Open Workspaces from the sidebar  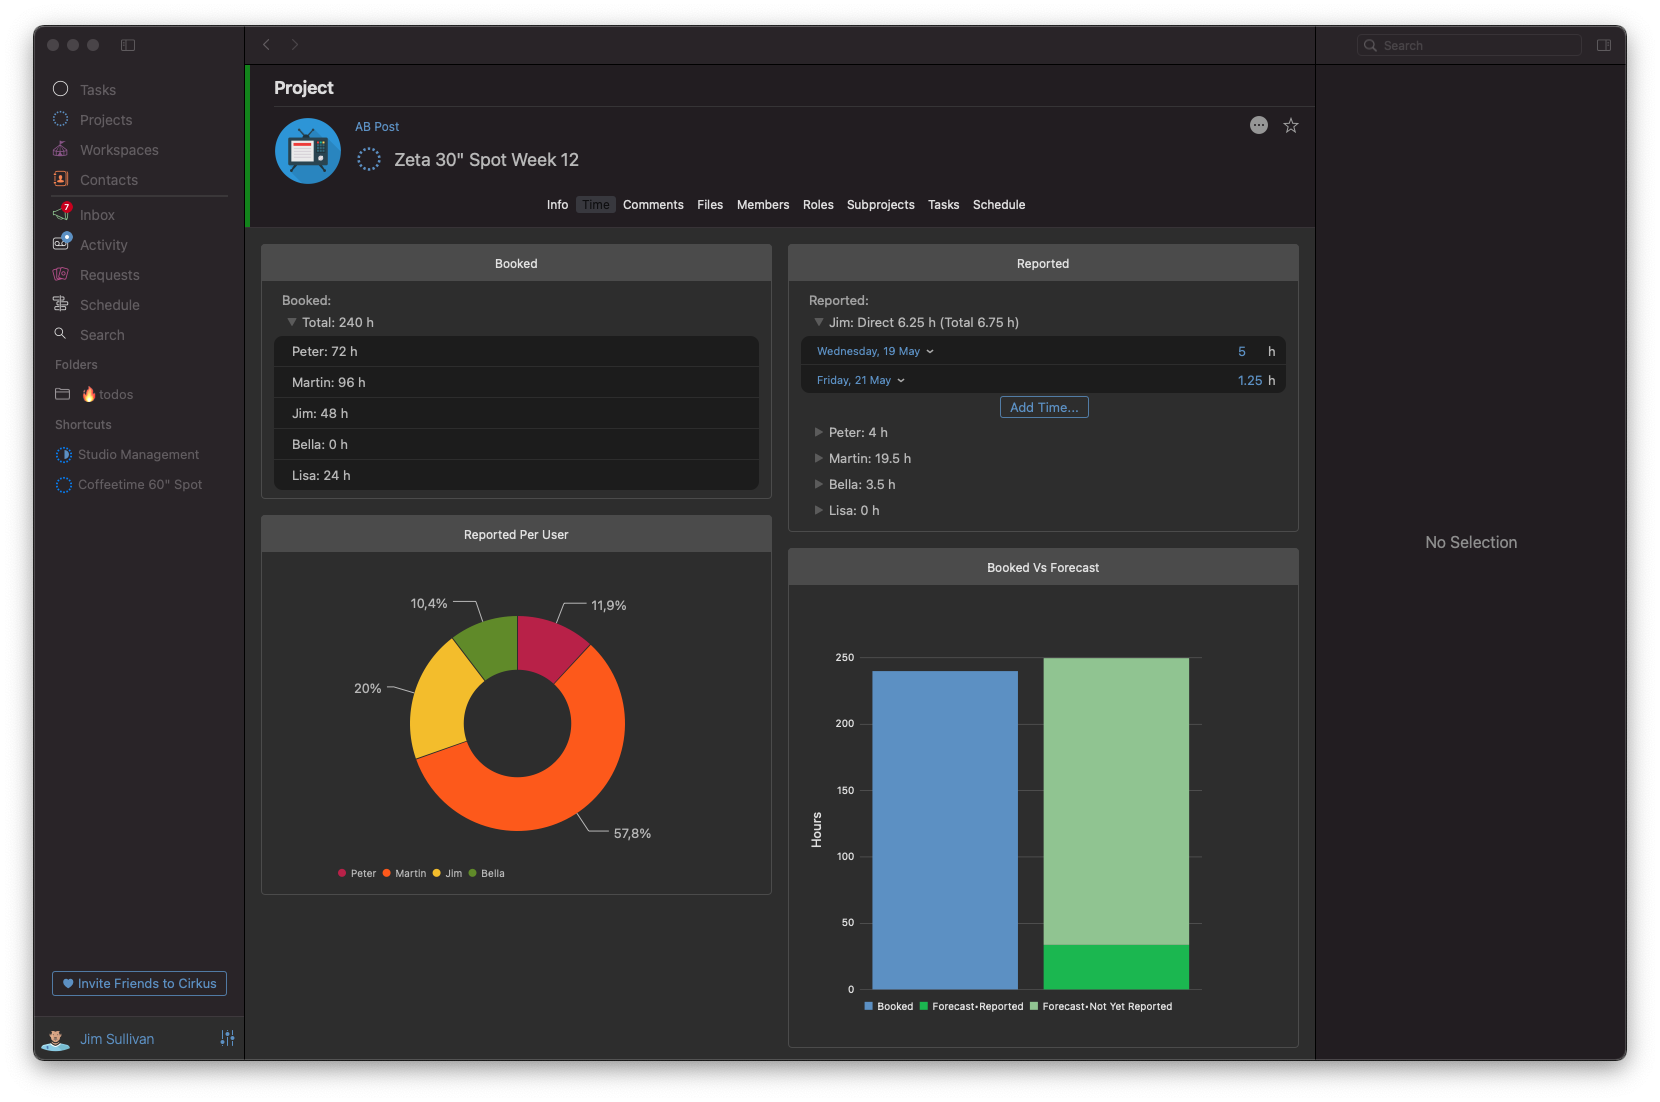pyautogui.click(x=119, y=150)
